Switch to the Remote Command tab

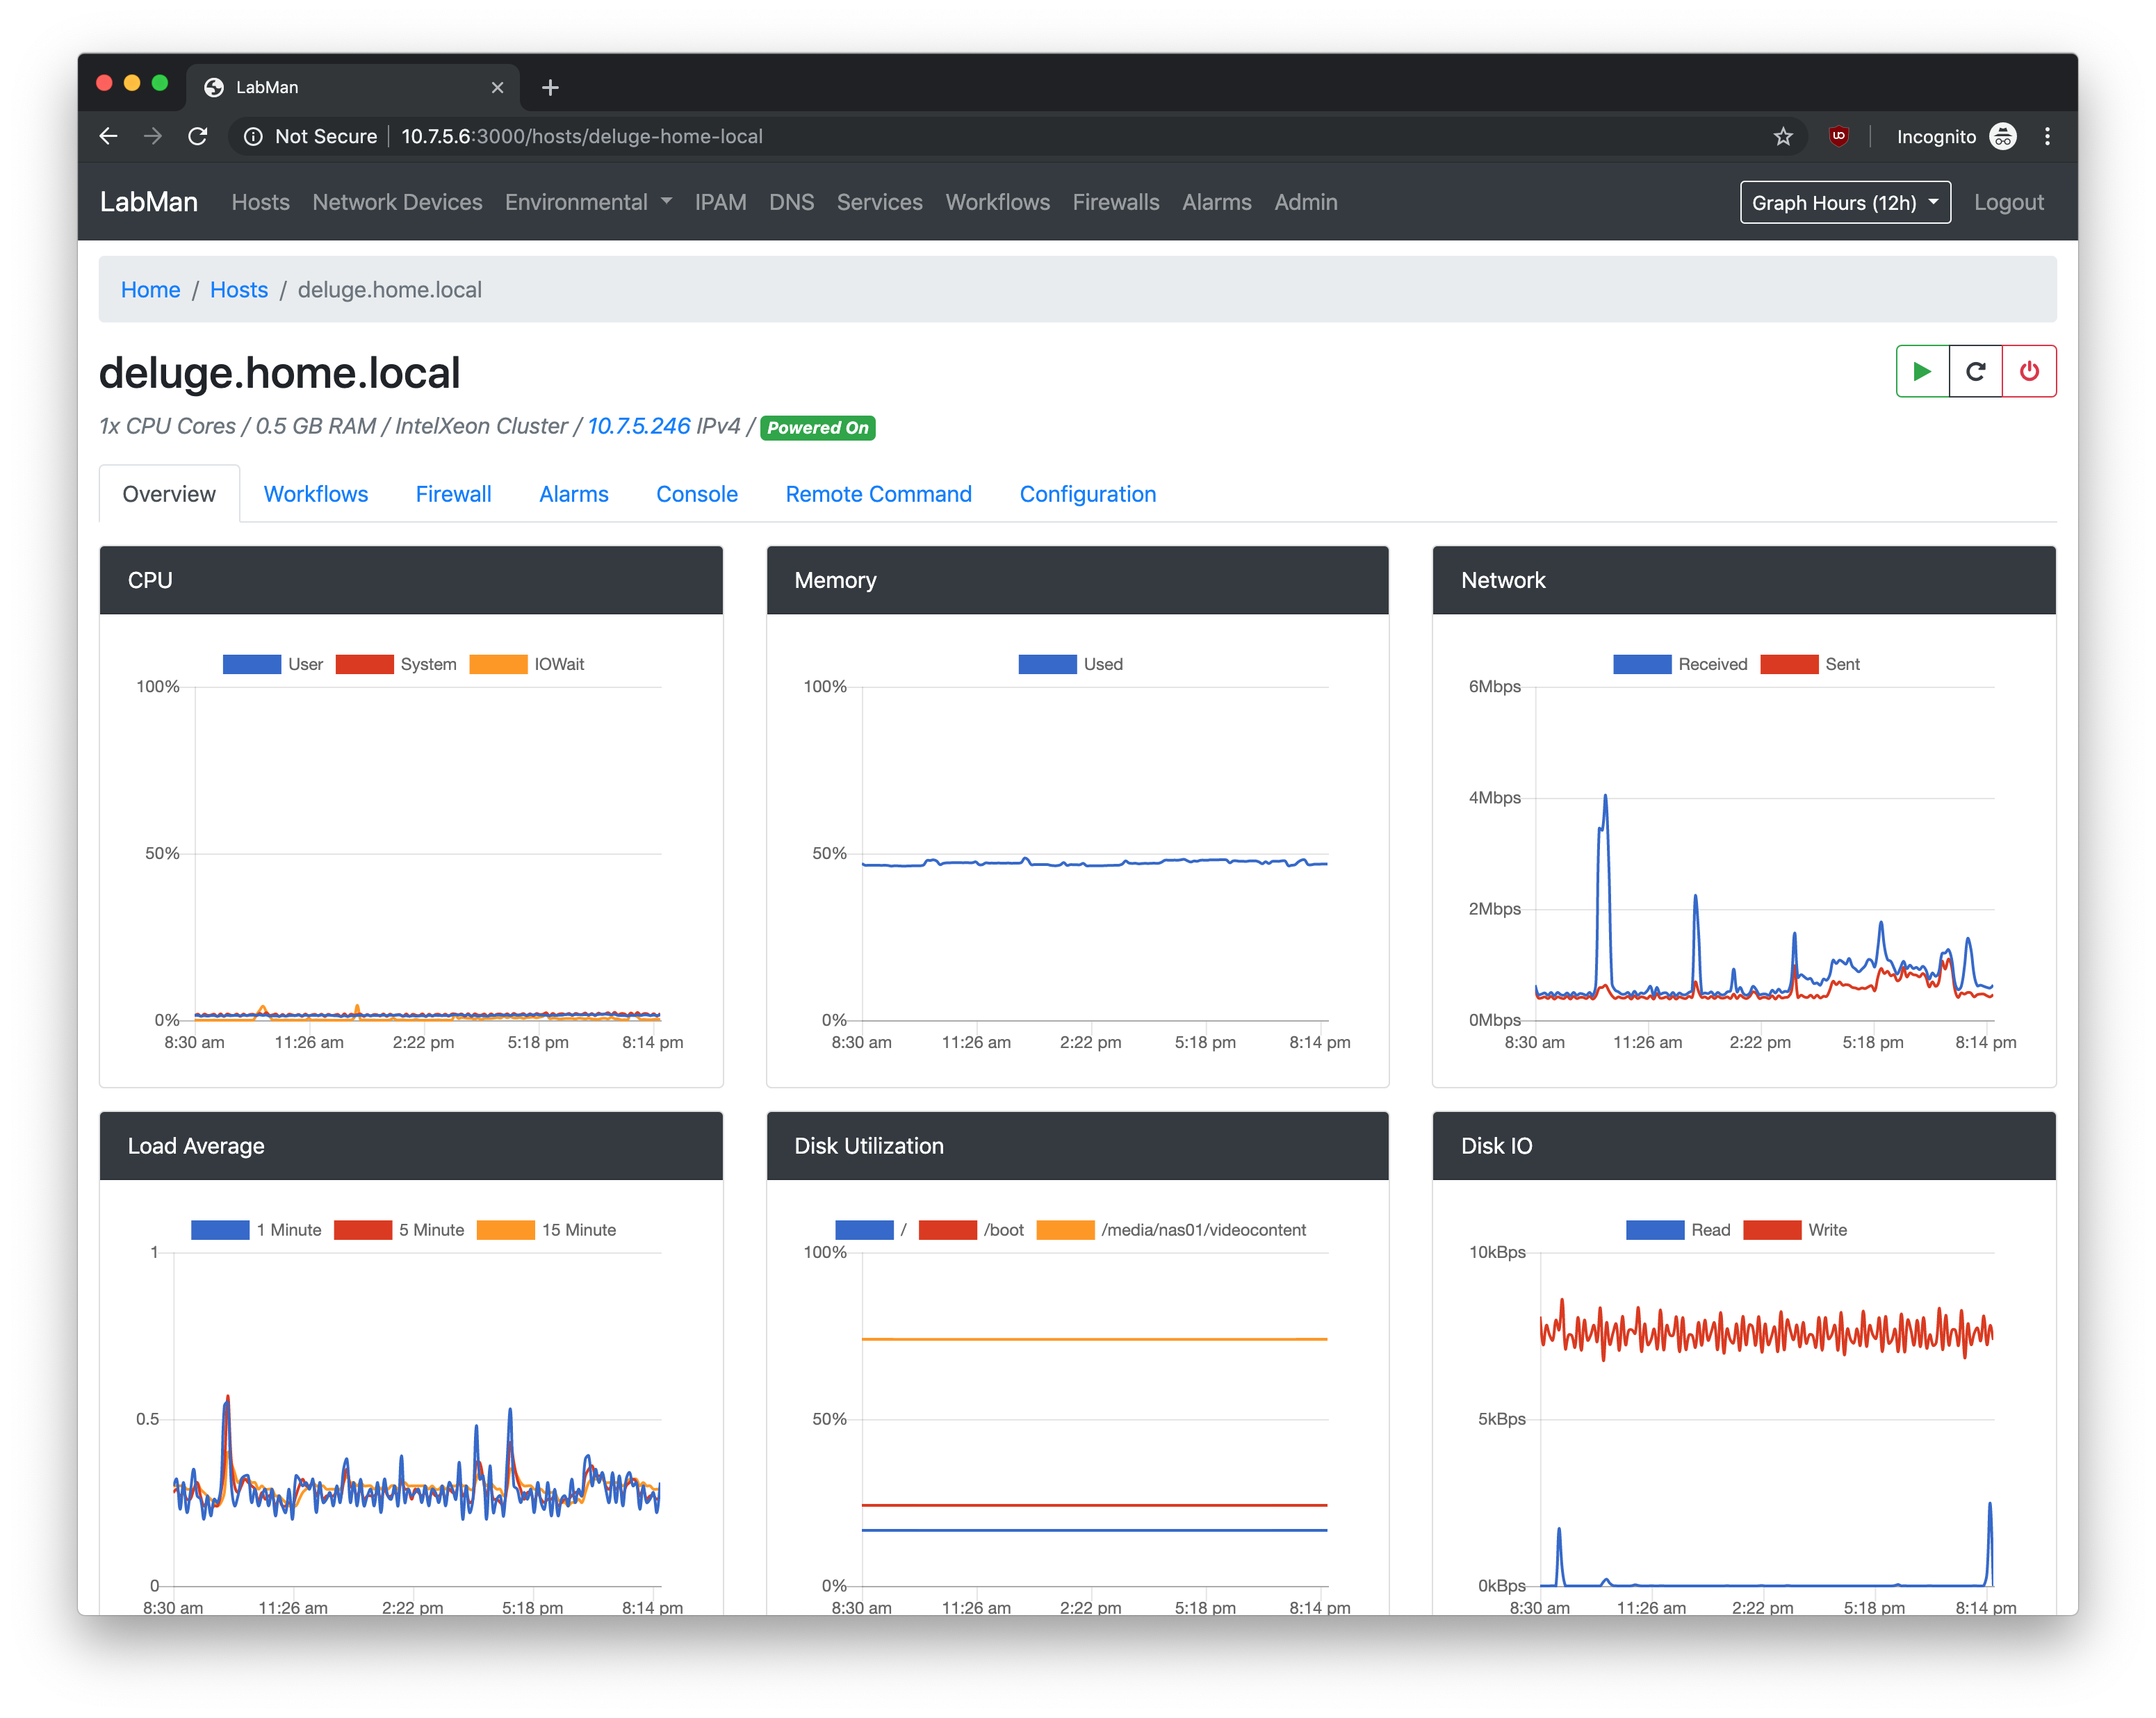pos(878,494)
